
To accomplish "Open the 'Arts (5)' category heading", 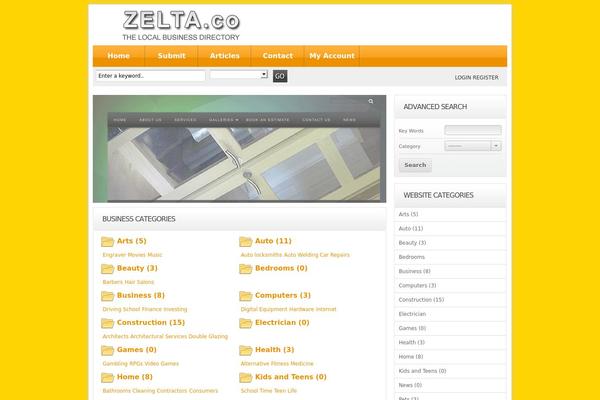I will point(132,241).
